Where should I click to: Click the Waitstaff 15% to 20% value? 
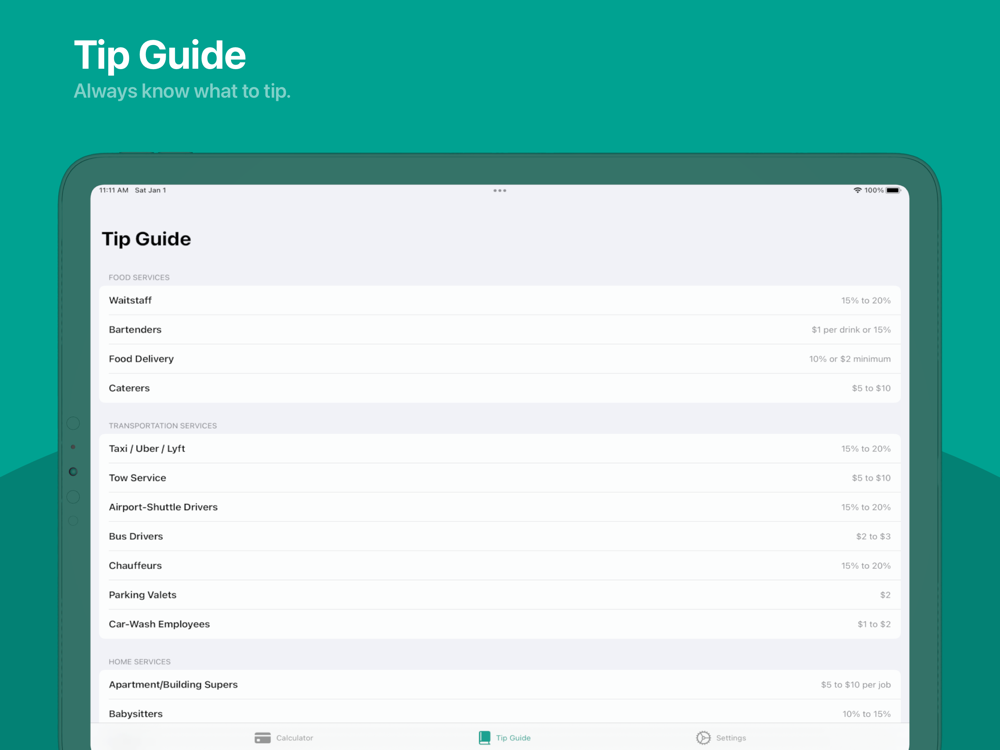pyautogui.click(x=865, y=300)
